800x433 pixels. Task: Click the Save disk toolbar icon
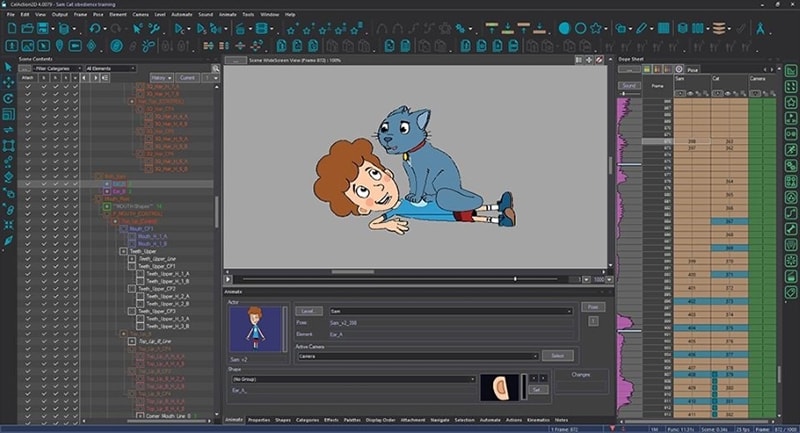[x=43, y=28]
